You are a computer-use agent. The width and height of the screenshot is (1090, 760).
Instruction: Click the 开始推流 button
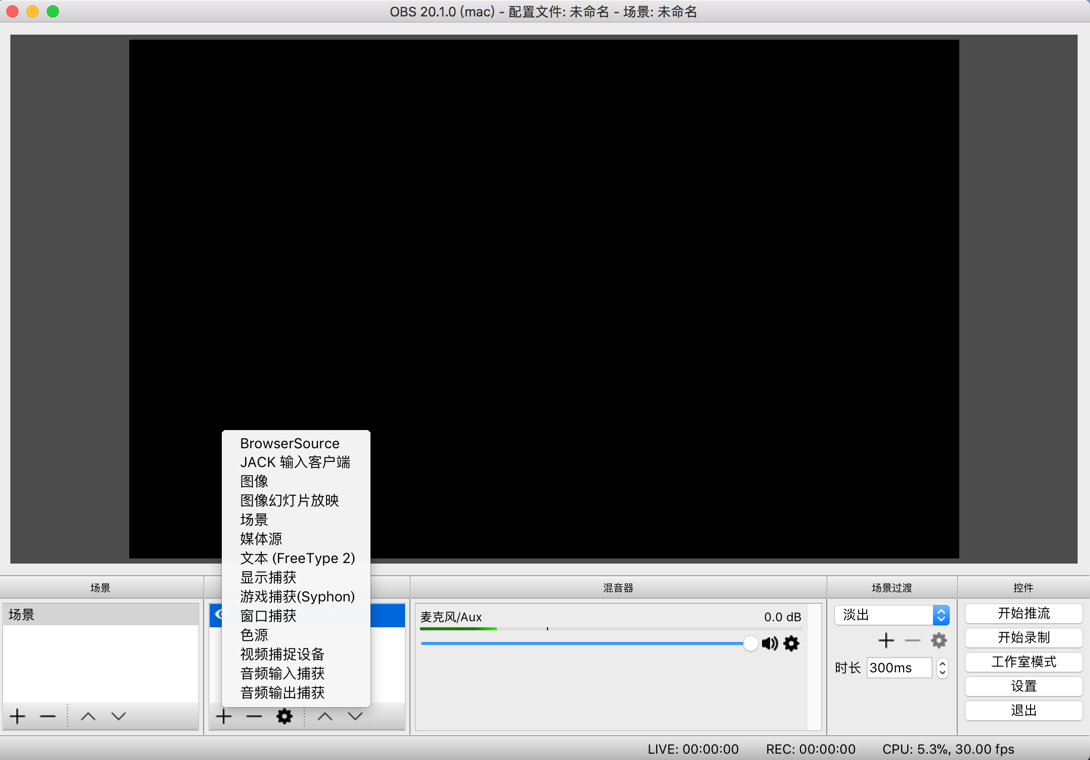tap(1023, 613)
